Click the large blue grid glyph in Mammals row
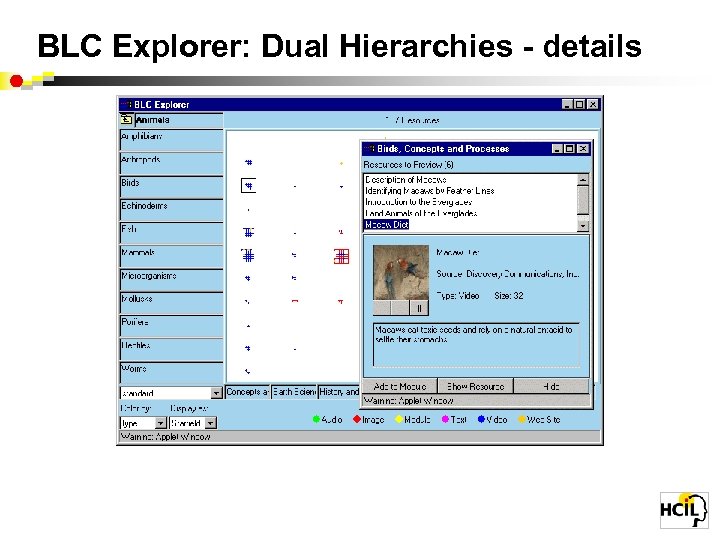The image size is (720, 540). coord(248,255)
